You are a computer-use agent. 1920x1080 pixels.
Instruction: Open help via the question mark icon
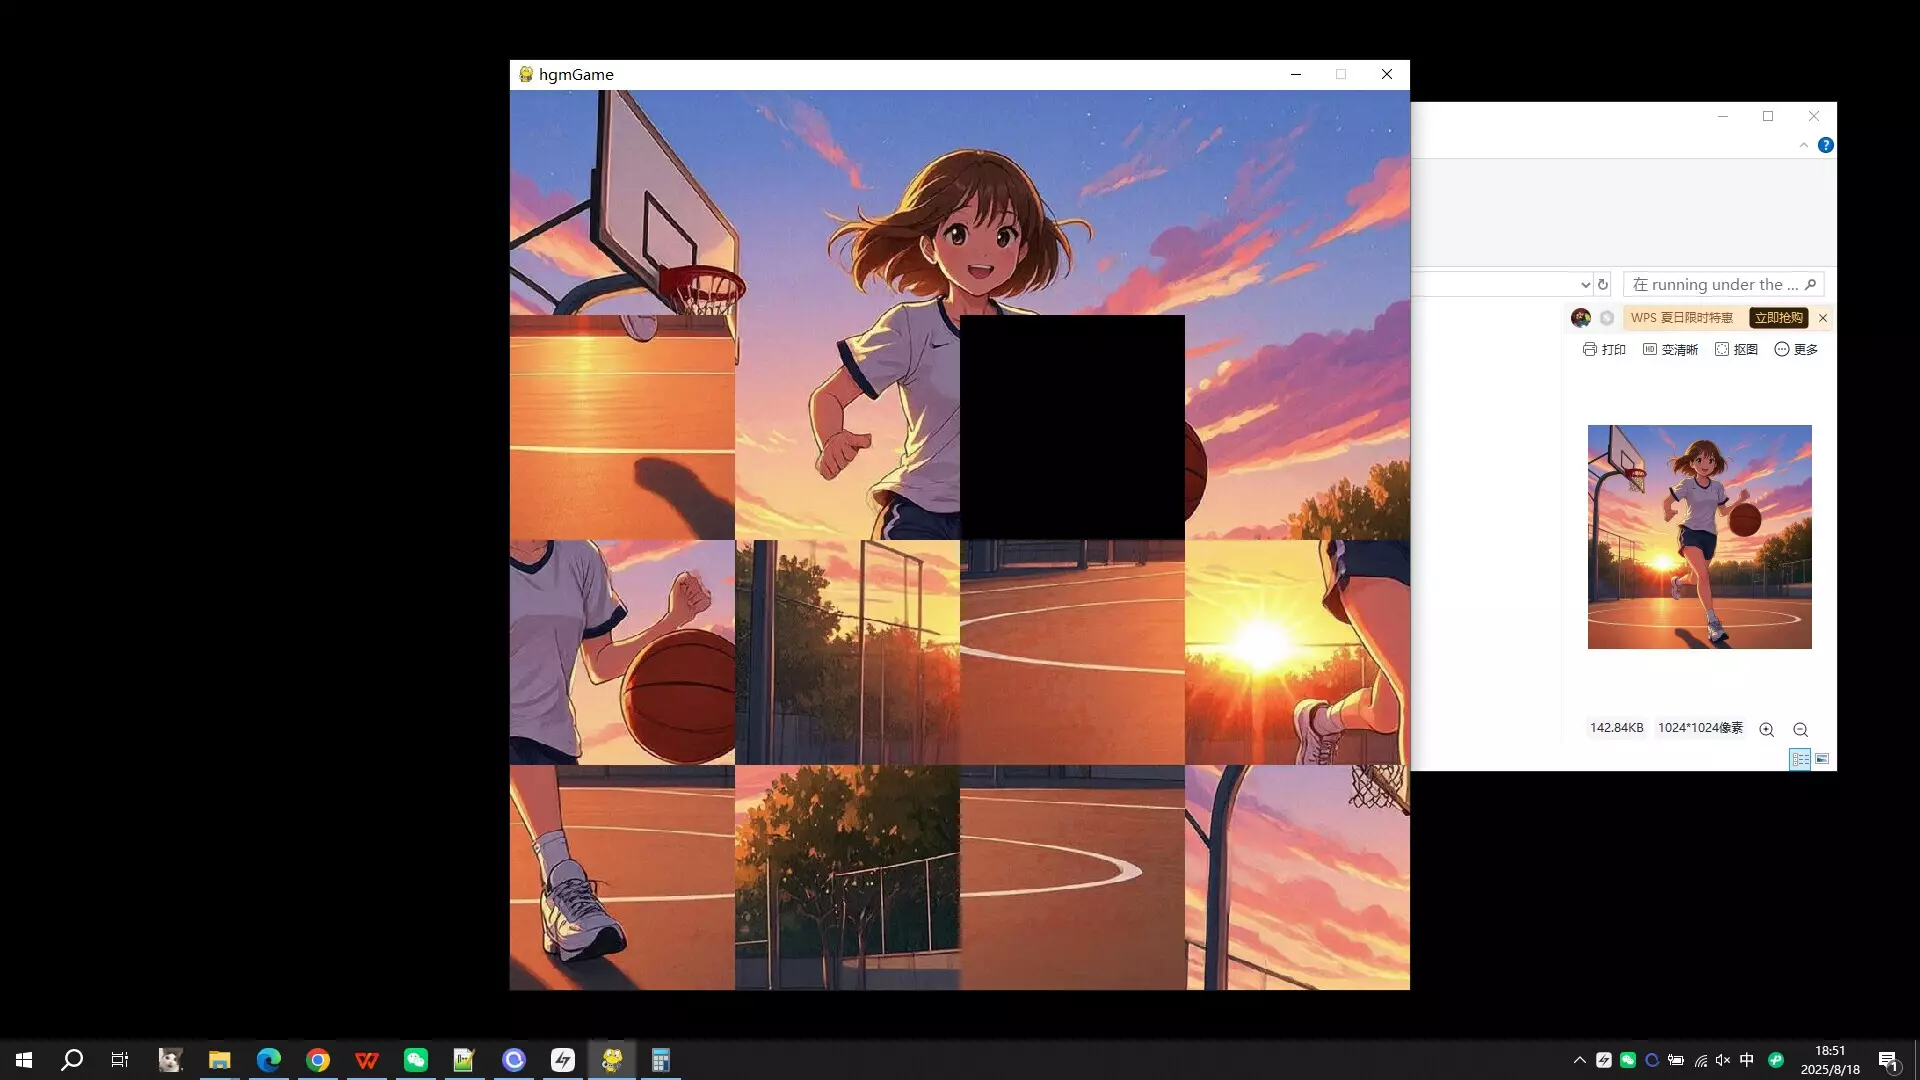pos(1826,145)
